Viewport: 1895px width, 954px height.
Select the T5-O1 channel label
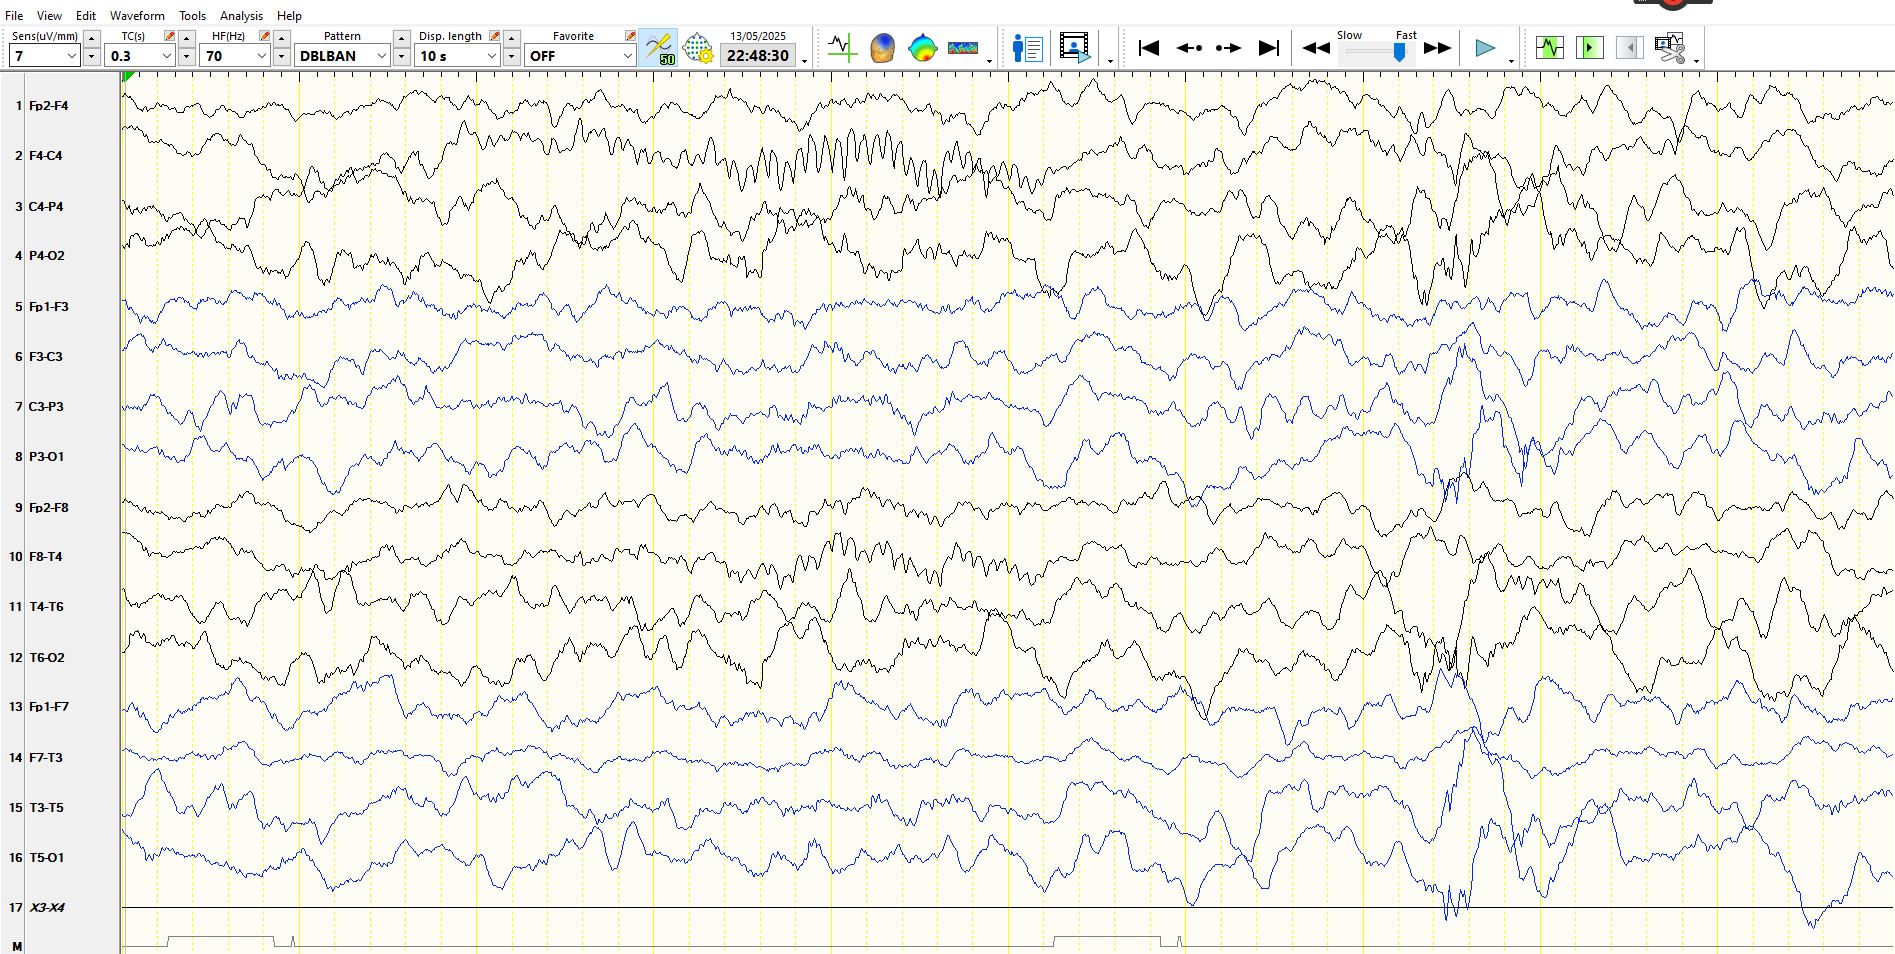pos(47,858)
